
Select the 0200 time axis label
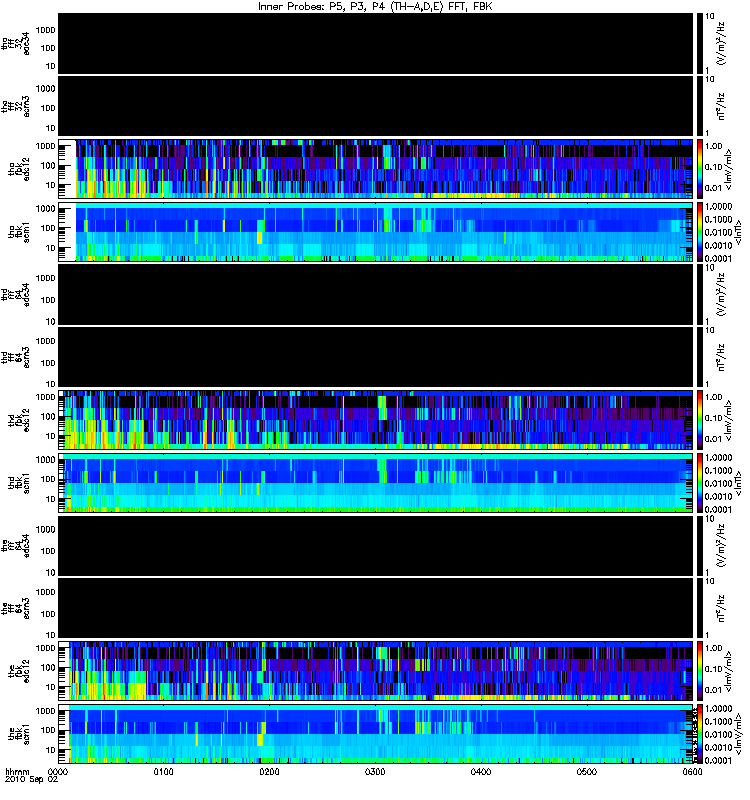(x=269, y=771)
